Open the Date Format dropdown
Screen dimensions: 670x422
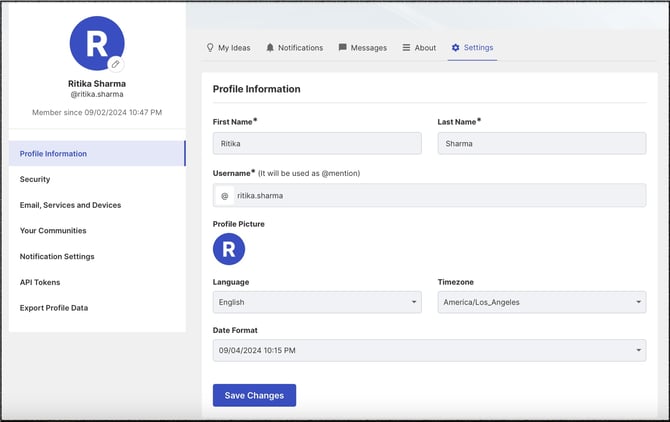429,350
